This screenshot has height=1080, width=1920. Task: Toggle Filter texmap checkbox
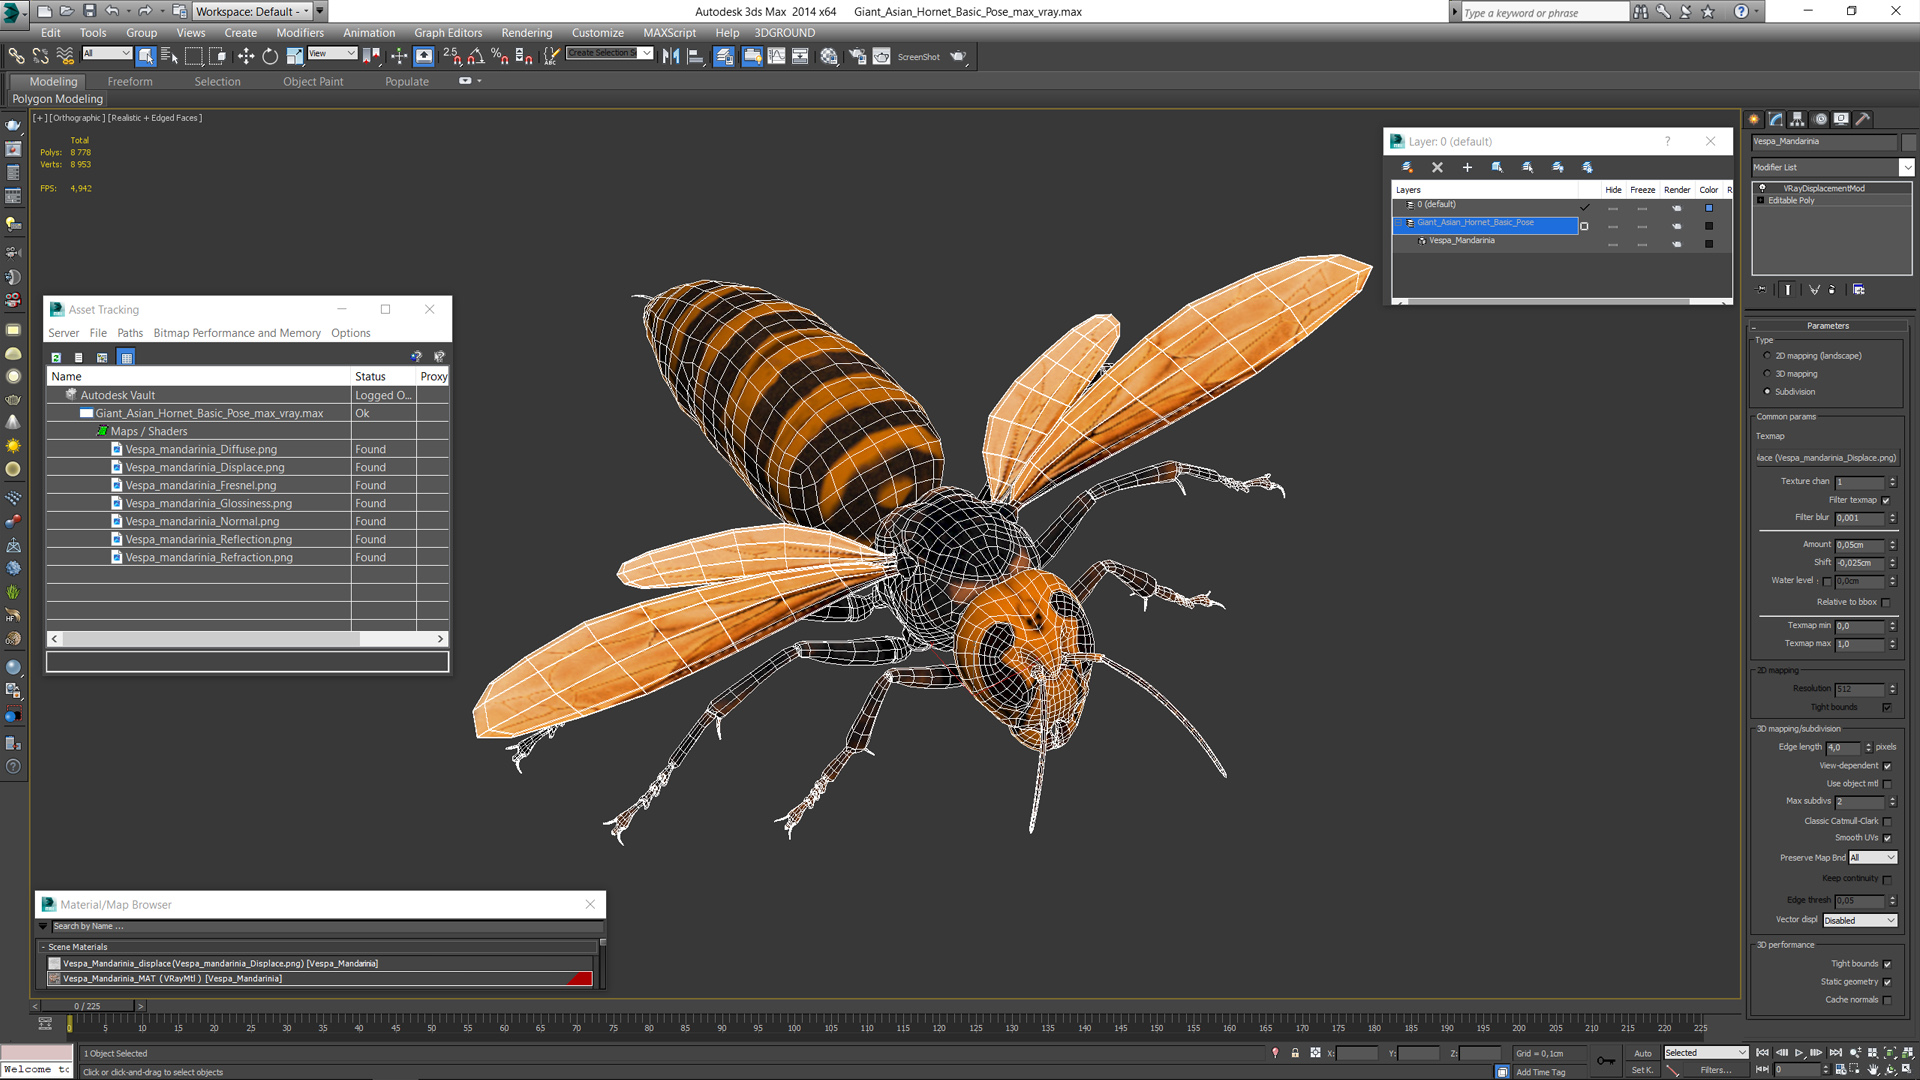[1886, 500]
